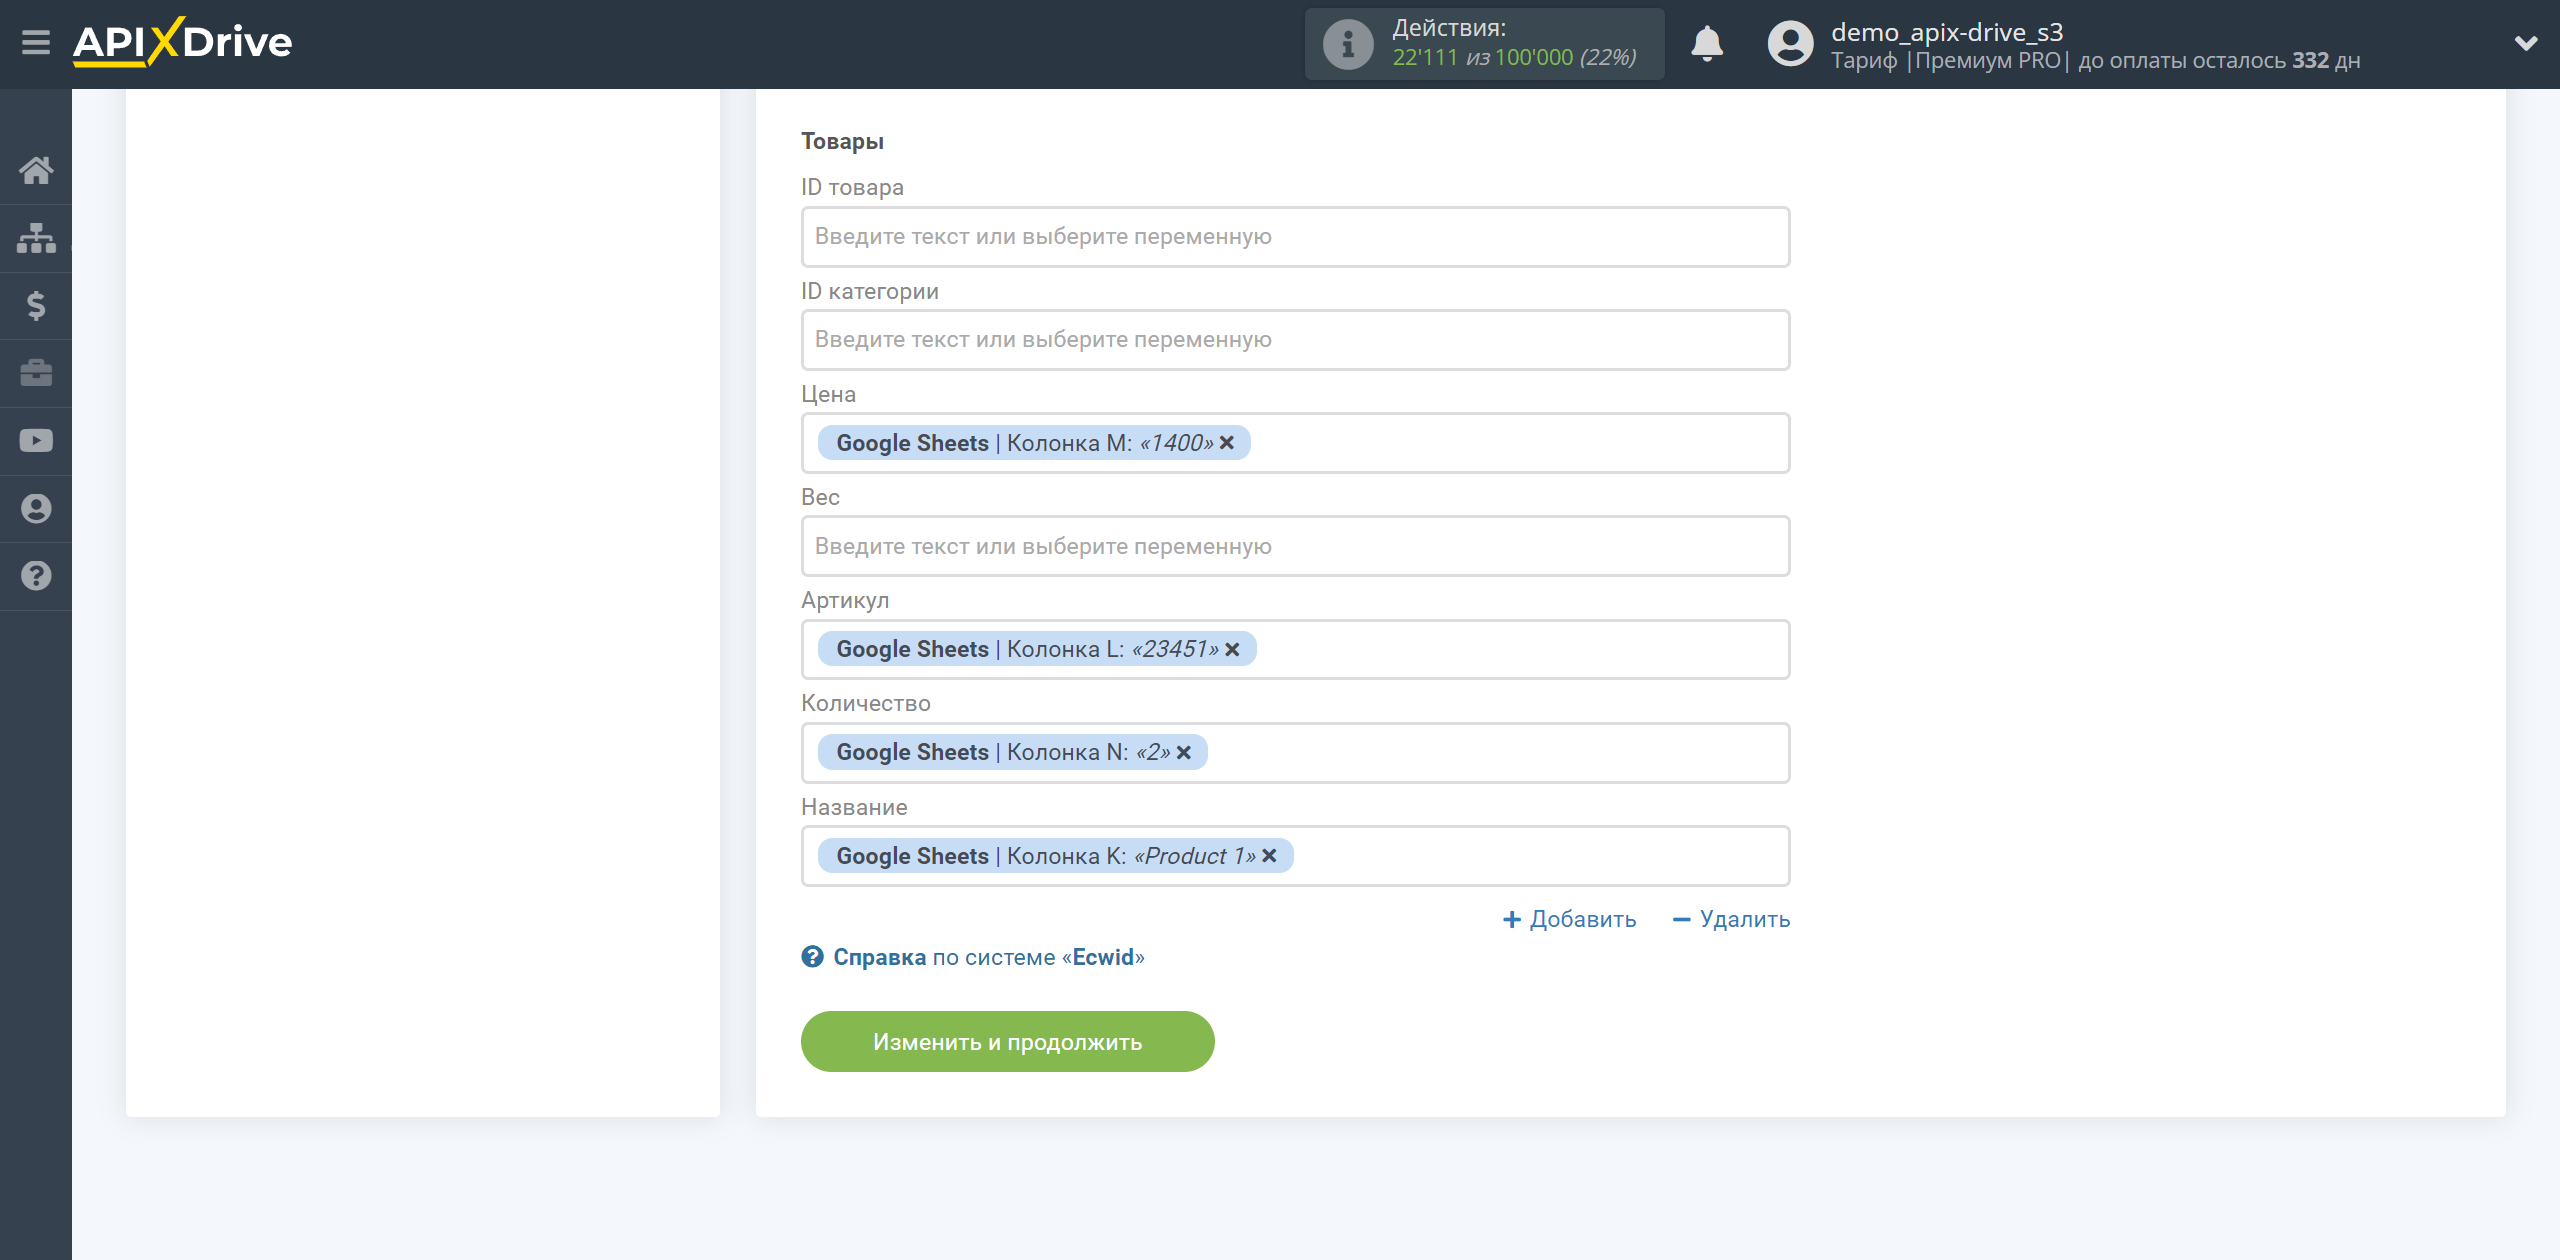Viewport: 2560px width, 1260px height.
Task: Remove the Колонка M «1400» variable
Action: (x=1227, y=443)
